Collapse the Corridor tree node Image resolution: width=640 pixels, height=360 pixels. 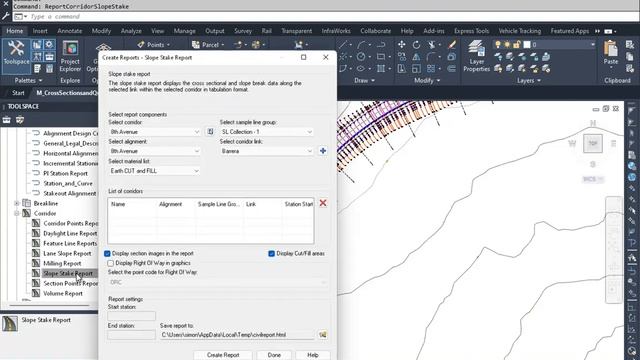click(17, 213)
